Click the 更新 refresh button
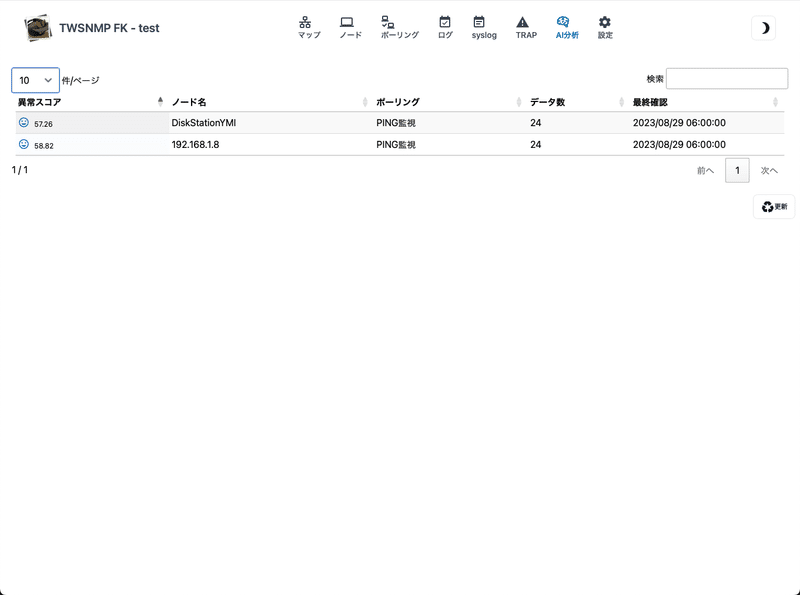The image size is (800, 595). point(774,207)
